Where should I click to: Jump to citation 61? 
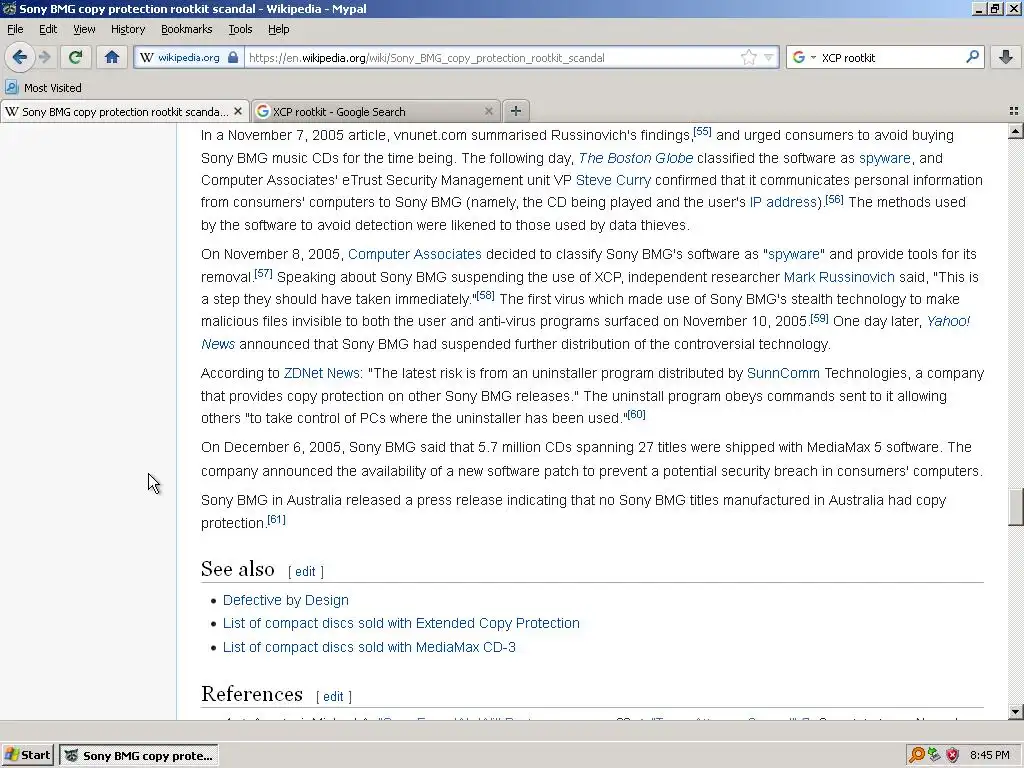click(x=276, y=519)
